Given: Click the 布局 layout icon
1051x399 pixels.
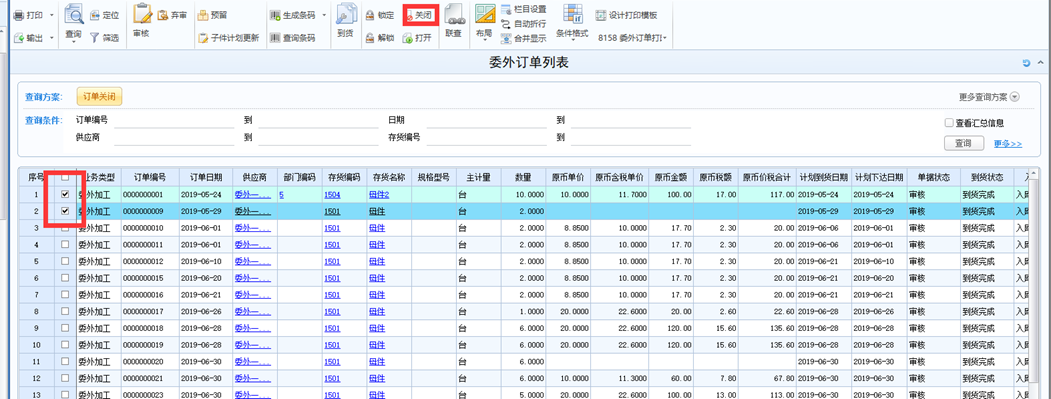Looking at the screenshot, I should 485,13.
